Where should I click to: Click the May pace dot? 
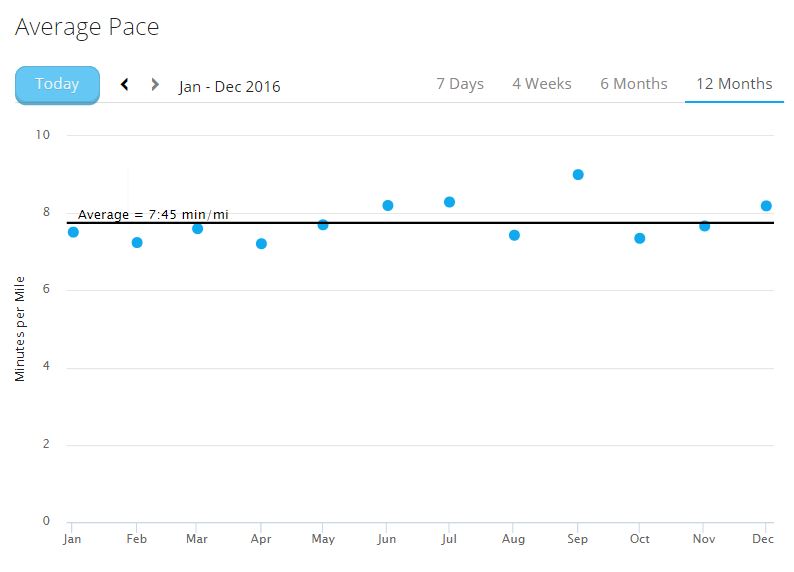pyautogui.click(x=323, y=225)
